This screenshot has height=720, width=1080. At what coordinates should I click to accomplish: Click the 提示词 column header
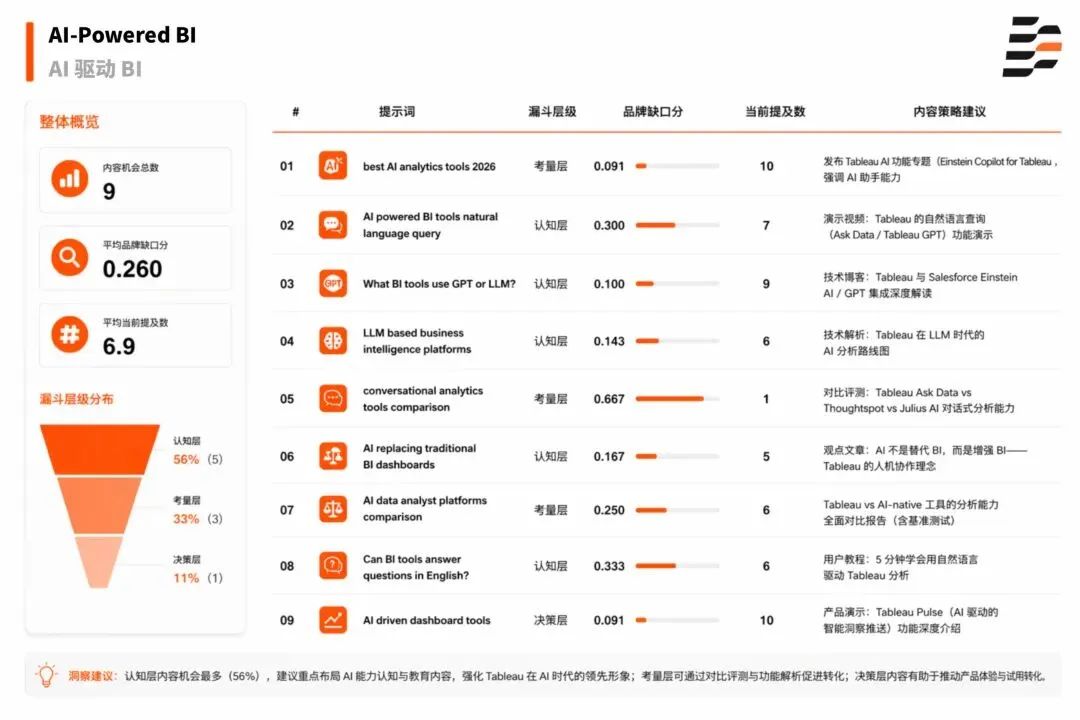pos(397,111)
